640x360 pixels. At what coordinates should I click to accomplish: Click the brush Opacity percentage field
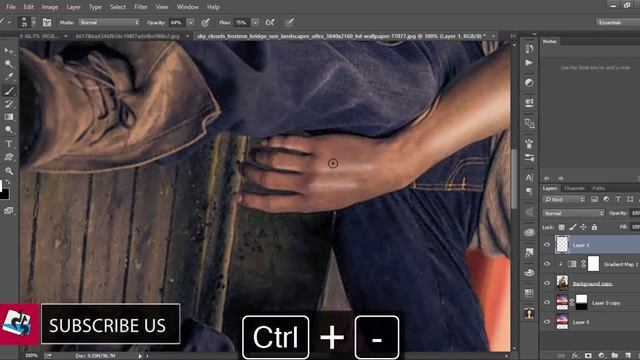[176, 22]
